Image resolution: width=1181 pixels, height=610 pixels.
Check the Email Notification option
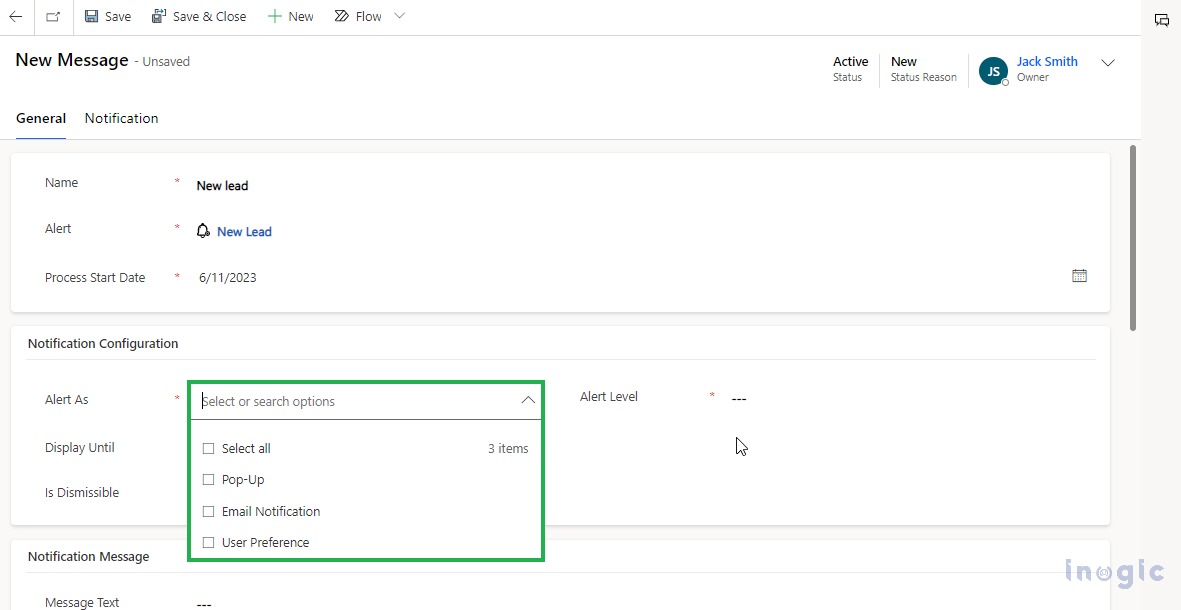209,511
